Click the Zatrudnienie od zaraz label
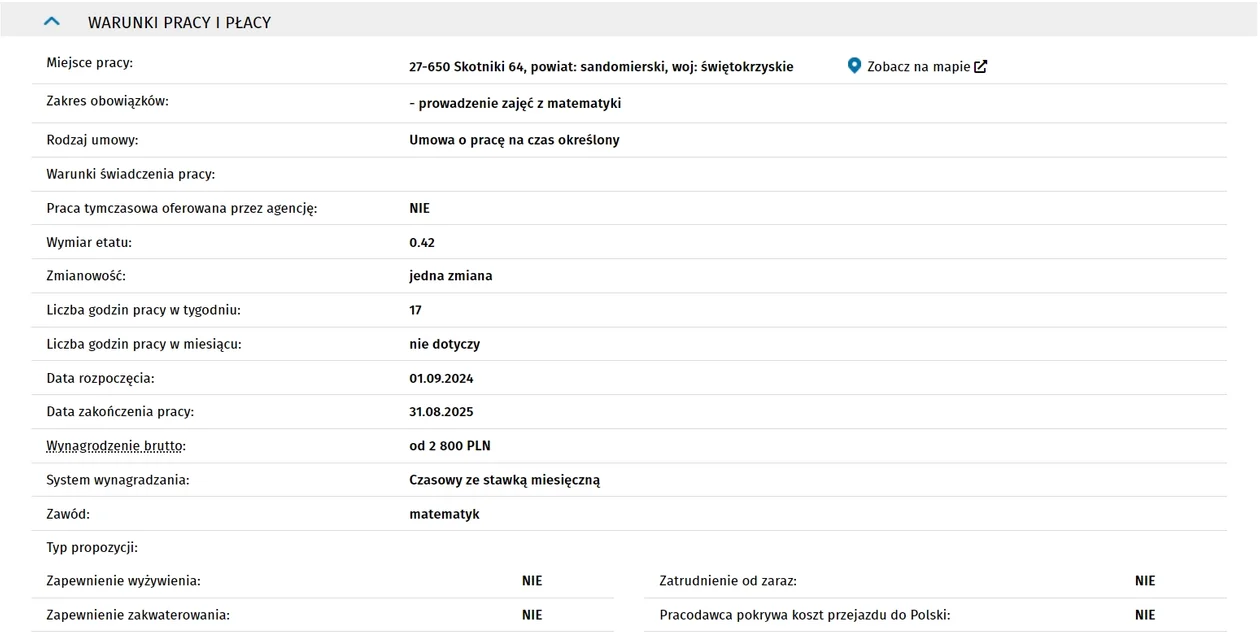Viewport: 1260px width, 639px height. click(x=728, y=581)
